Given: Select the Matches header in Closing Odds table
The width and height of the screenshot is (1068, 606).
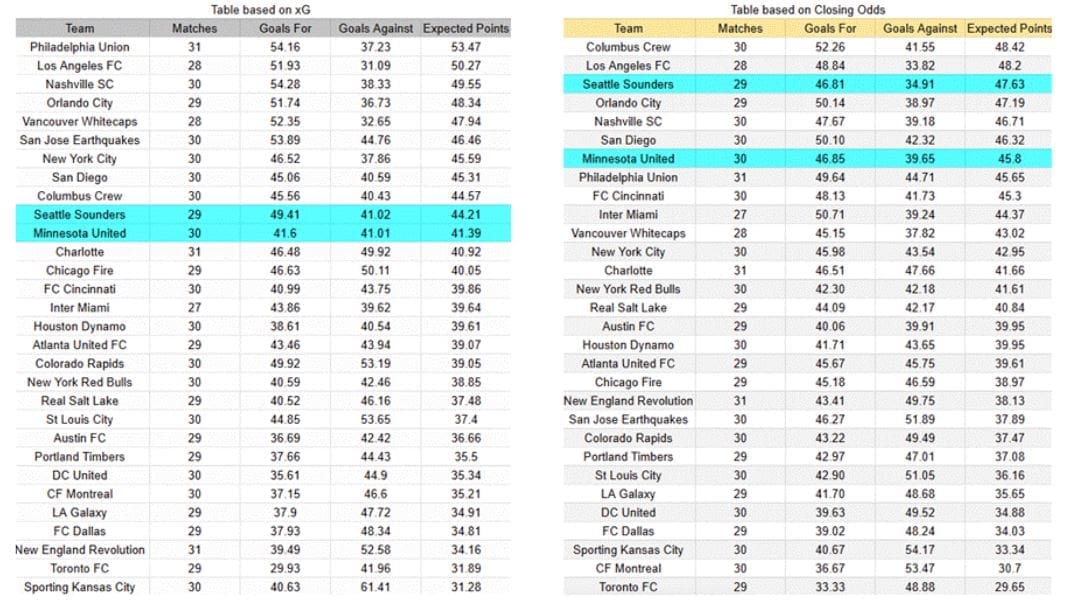Looking at the screenshot, I should (x=740, y=29).
